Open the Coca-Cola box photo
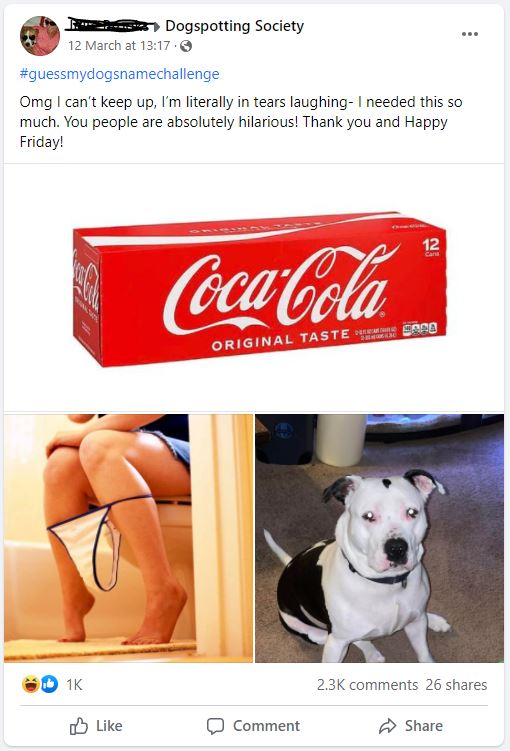The width and height of the screenshot is (510, 751). point(254,287)
